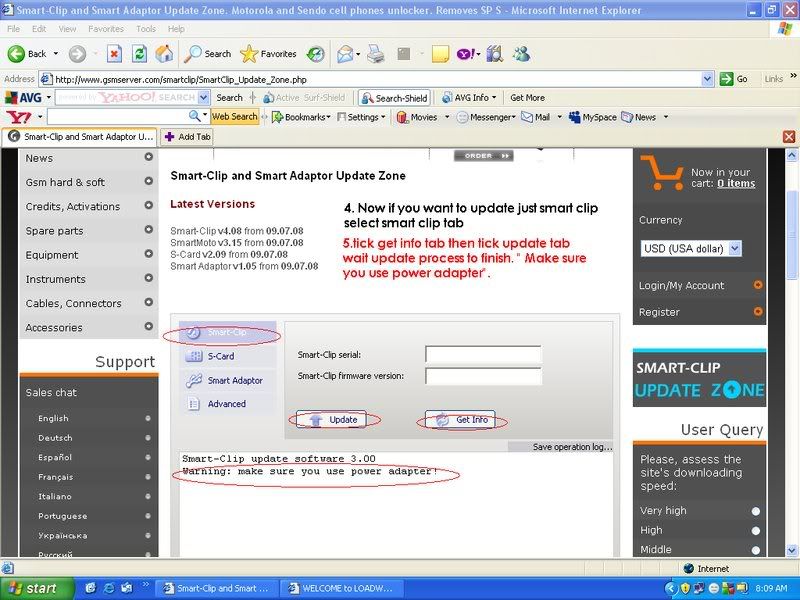The height and width of the screenshot is (600, 800).
Task: Click Save operation log link
Action: point(572,447)
